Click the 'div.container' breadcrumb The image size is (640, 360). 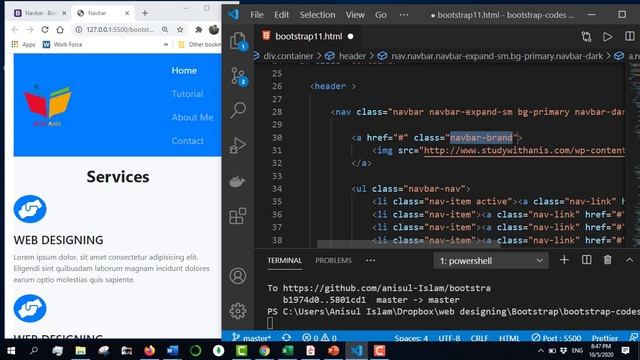pos(288,56)
